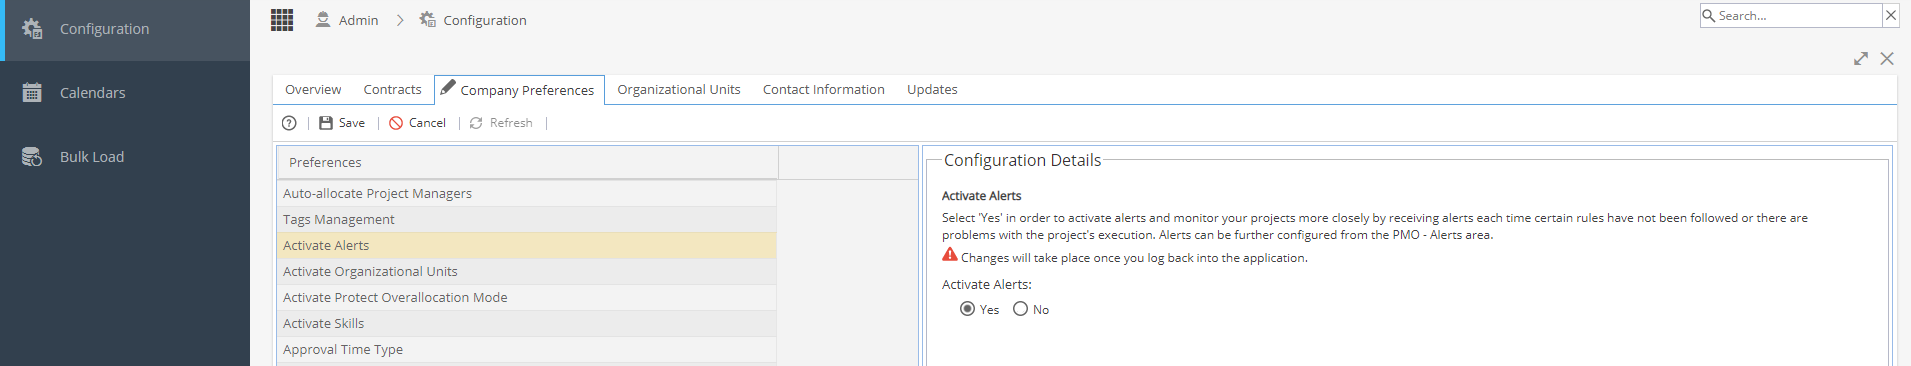Viewport: 1911px width, 366px height.
Task: Click the Calendars sidebar icon
Action: click(32, 92)
